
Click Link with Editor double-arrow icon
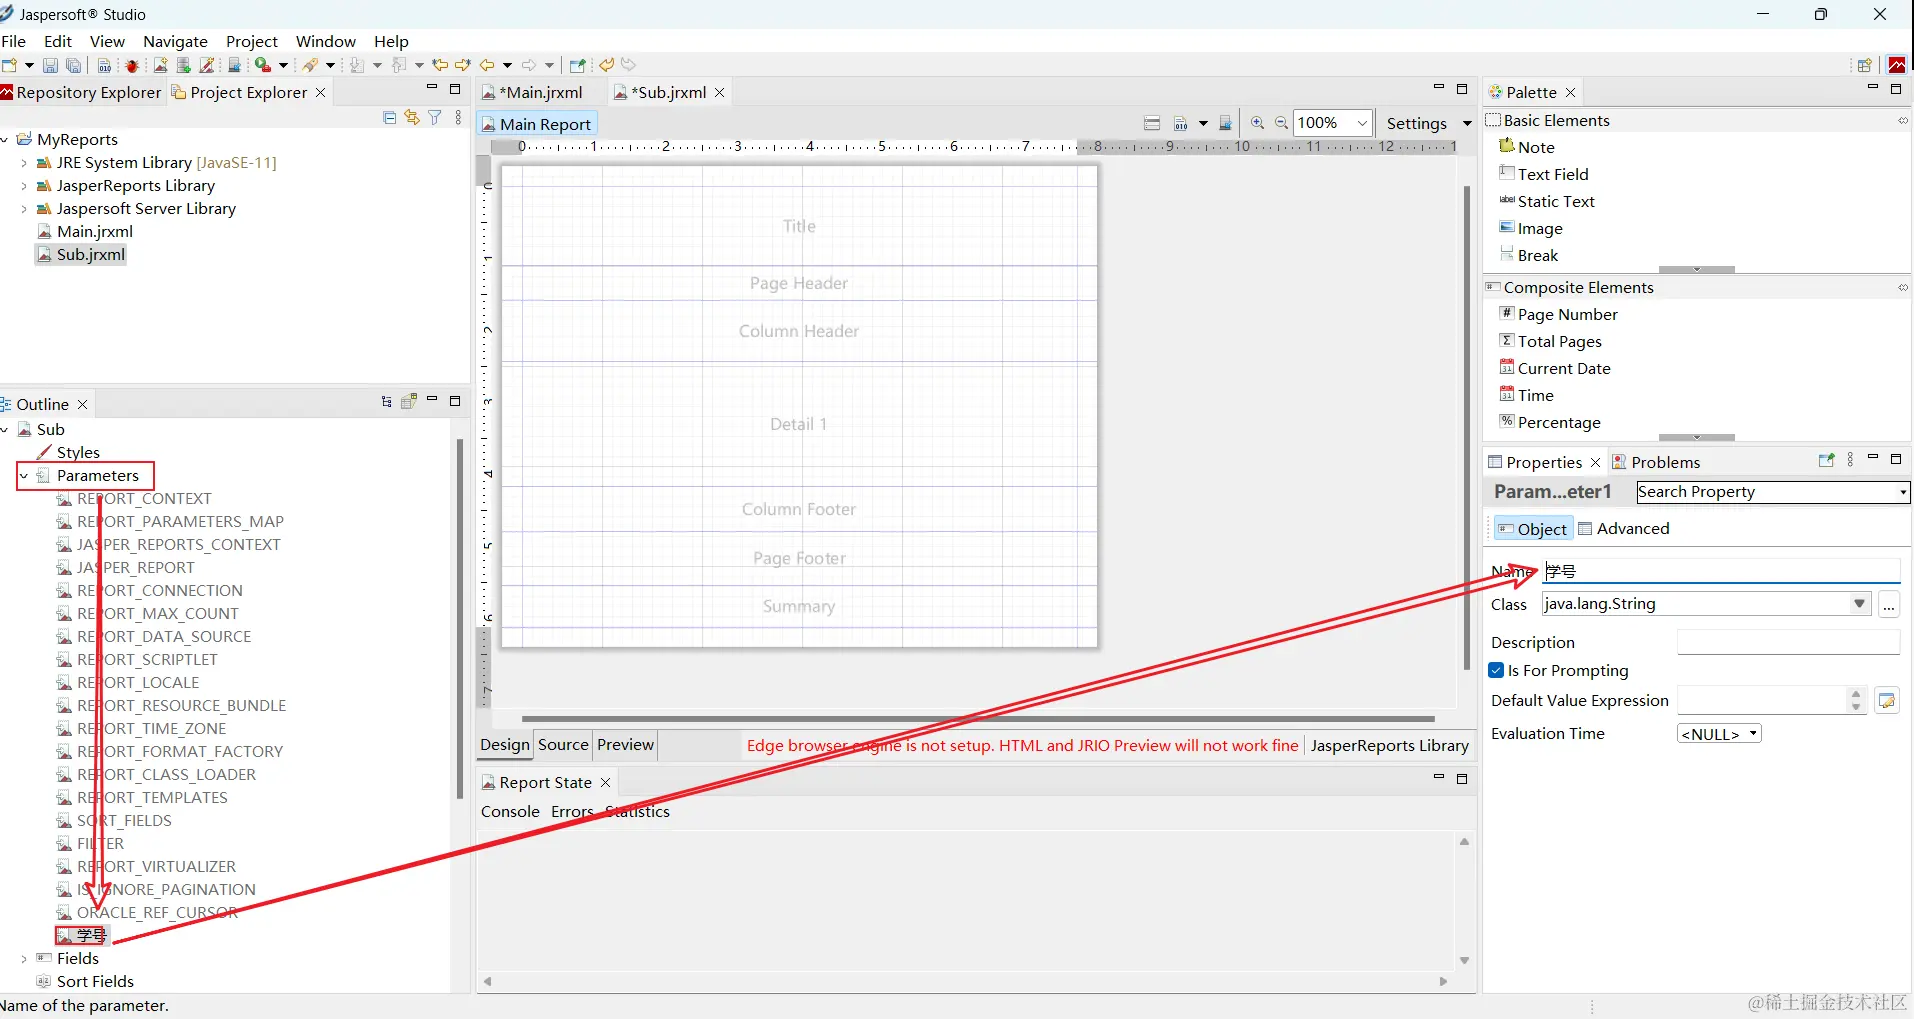[412, 118]
